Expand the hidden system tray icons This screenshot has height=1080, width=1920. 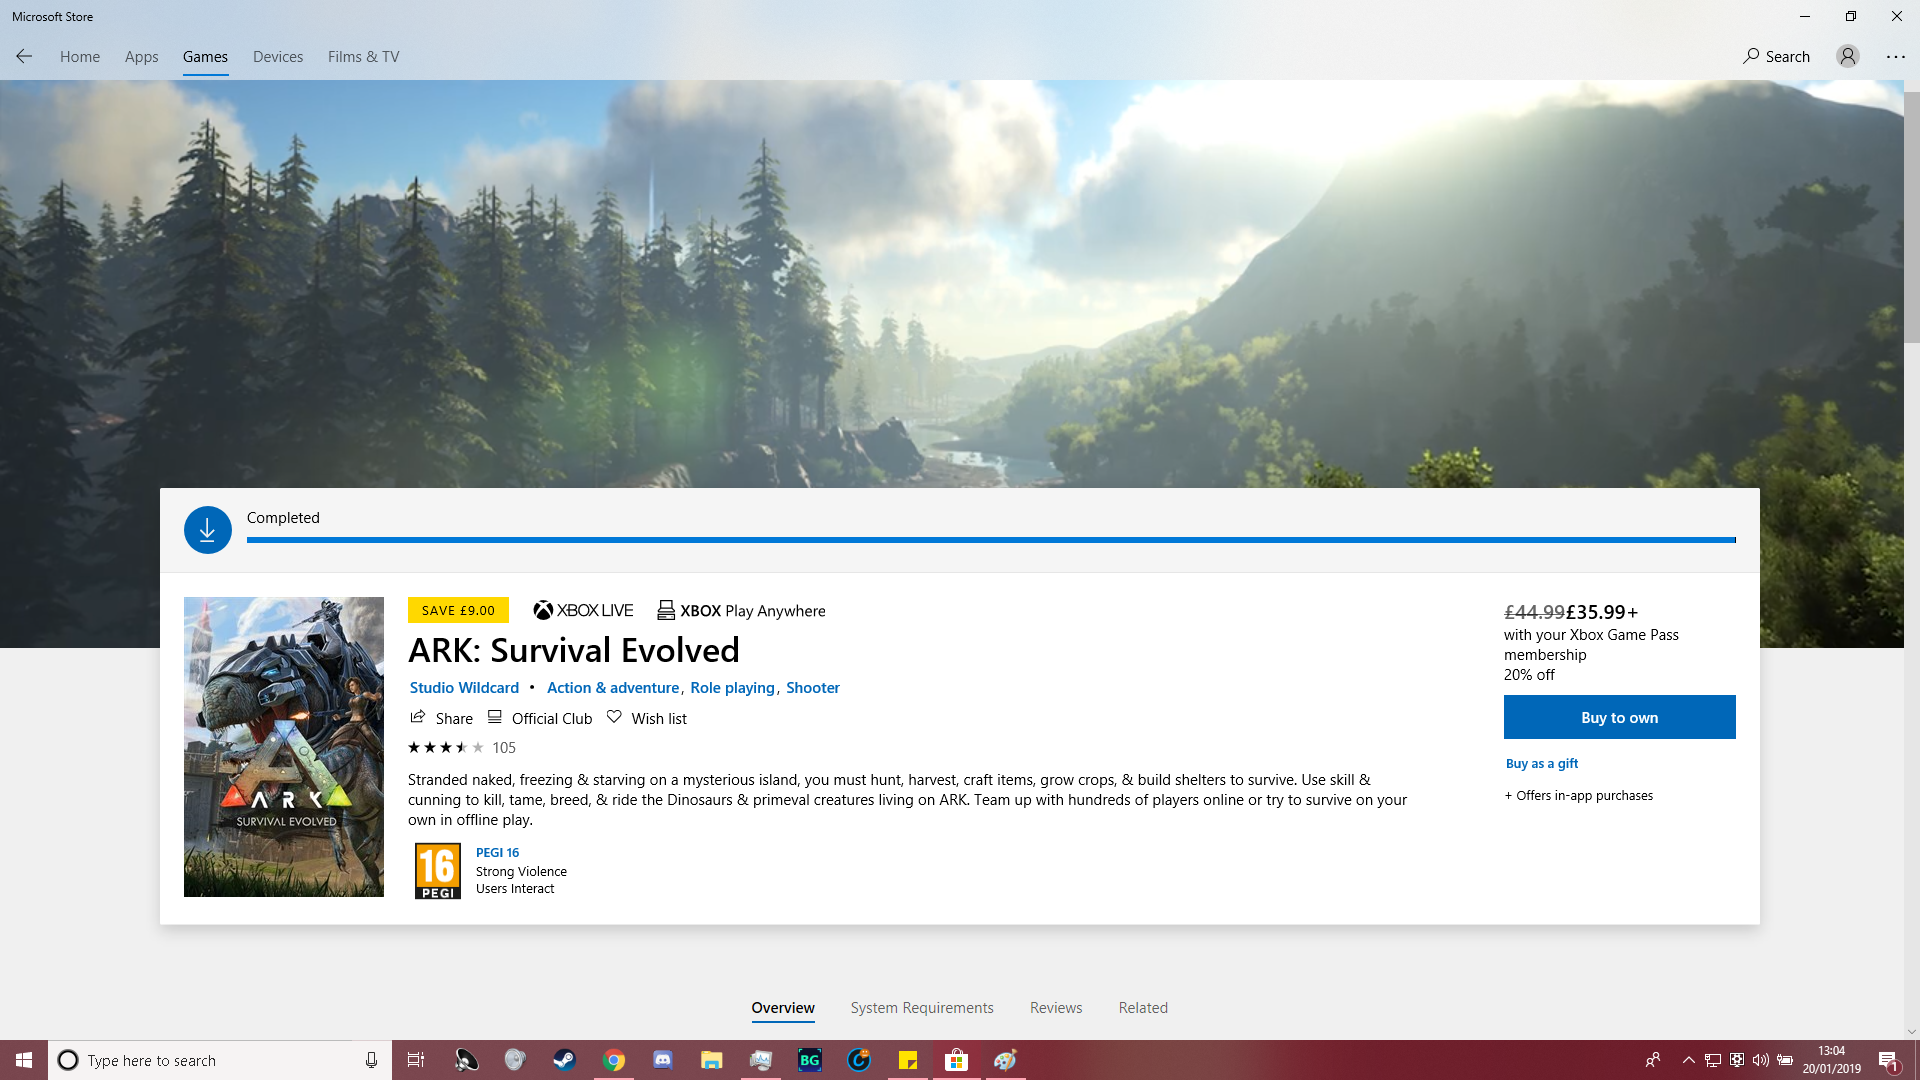pos(1689,1060)
